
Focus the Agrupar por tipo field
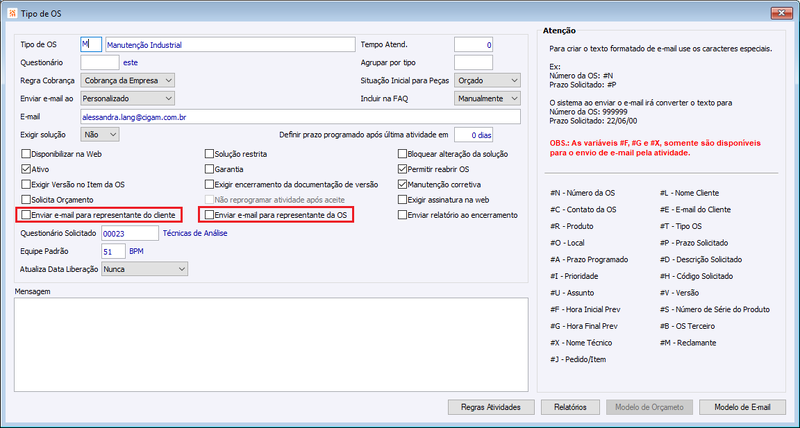[x=473, y=63]
